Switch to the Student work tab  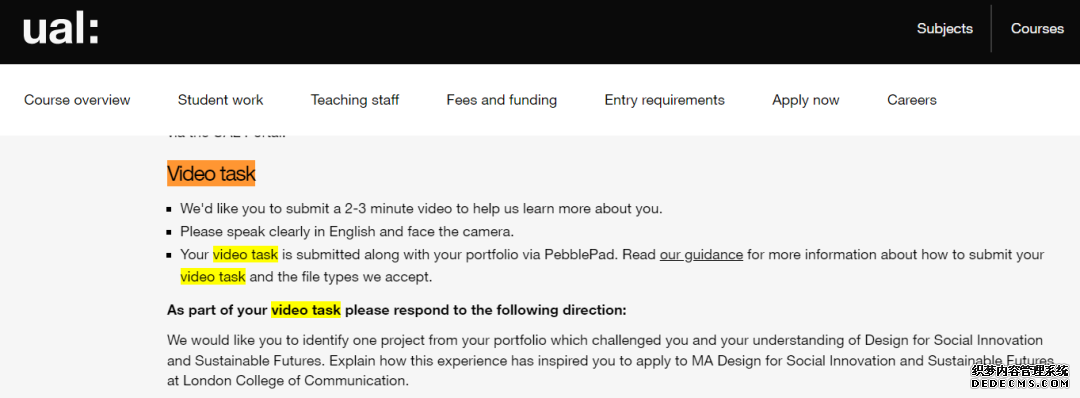click(x=220, y=100)
